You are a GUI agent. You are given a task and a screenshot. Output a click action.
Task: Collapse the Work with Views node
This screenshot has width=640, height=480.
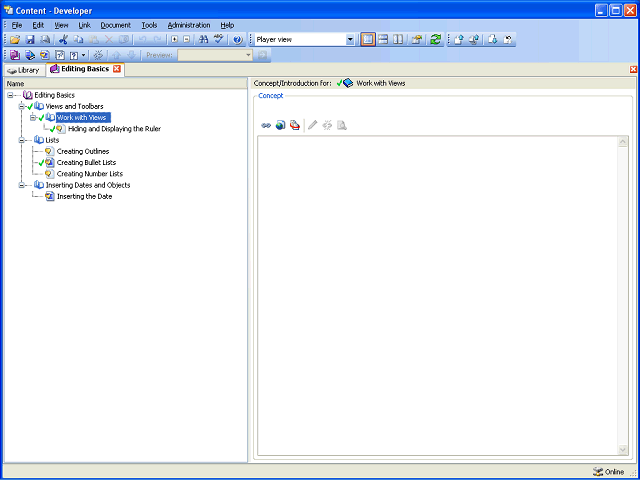click(33, 118)
